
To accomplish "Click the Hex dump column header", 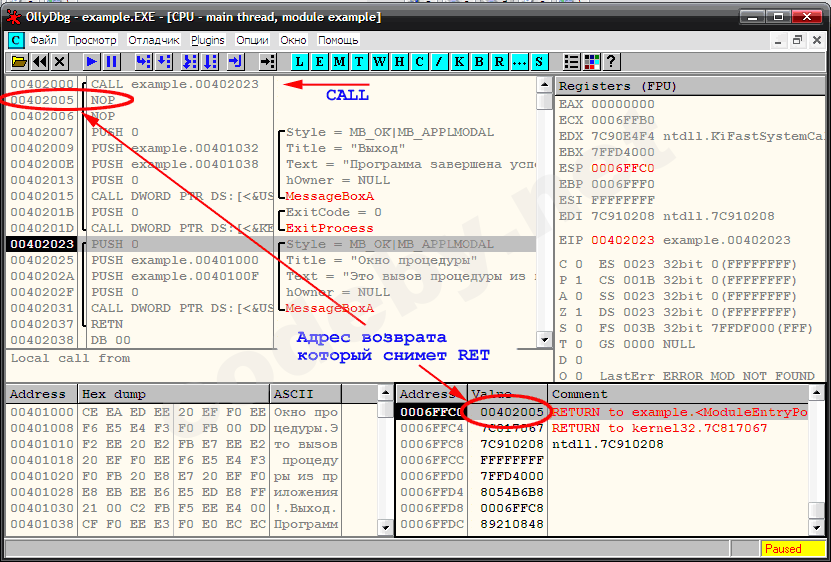I will point(174,394).
